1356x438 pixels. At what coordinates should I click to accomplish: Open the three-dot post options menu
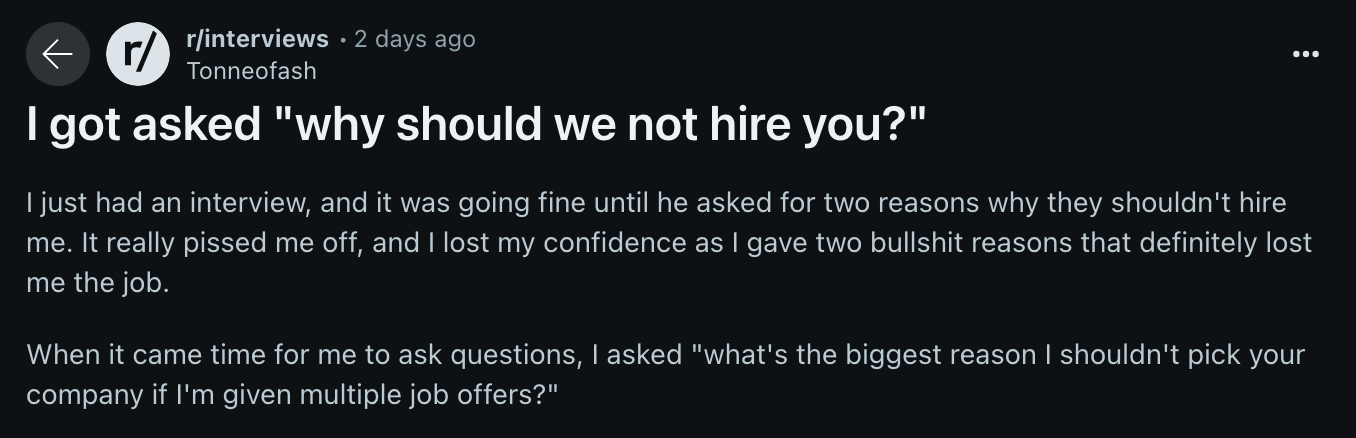click(1306, 54)
